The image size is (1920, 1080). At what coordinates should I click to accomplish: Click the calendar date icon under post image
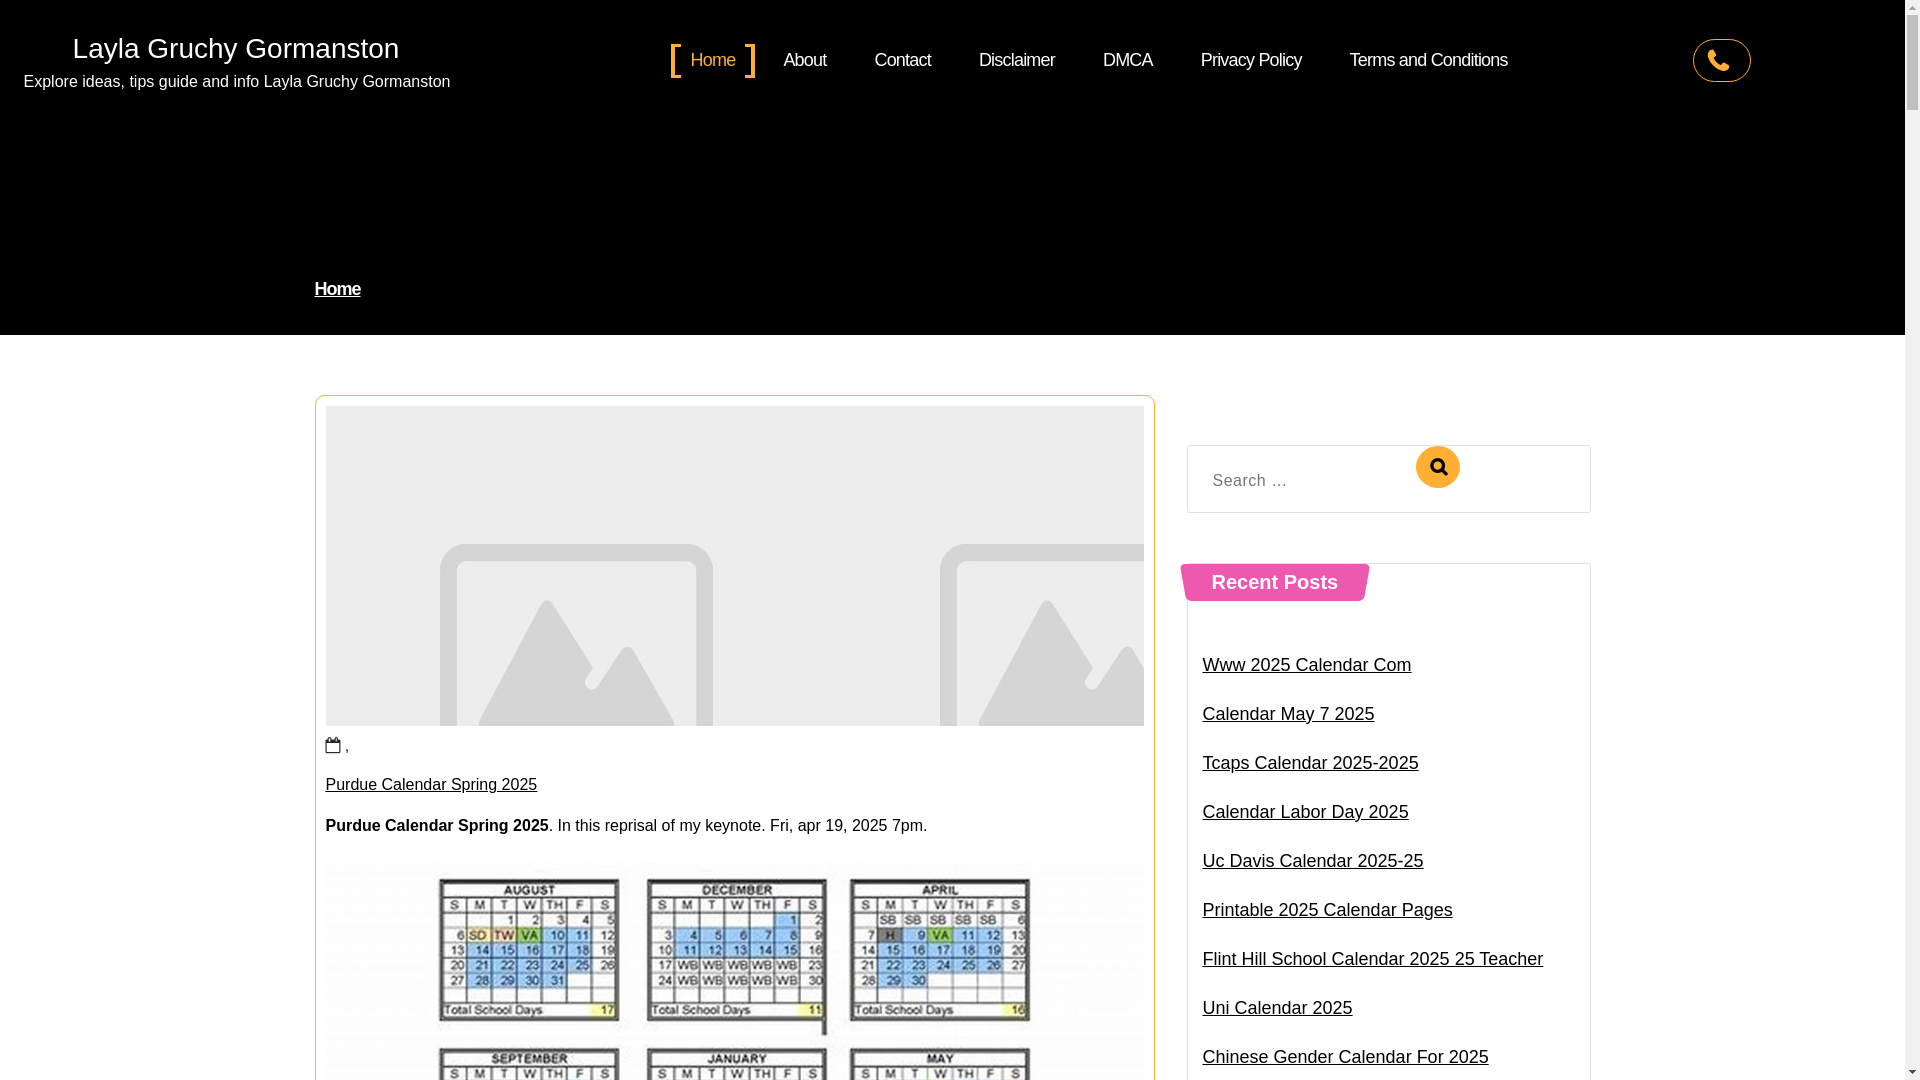click(333, 745)
